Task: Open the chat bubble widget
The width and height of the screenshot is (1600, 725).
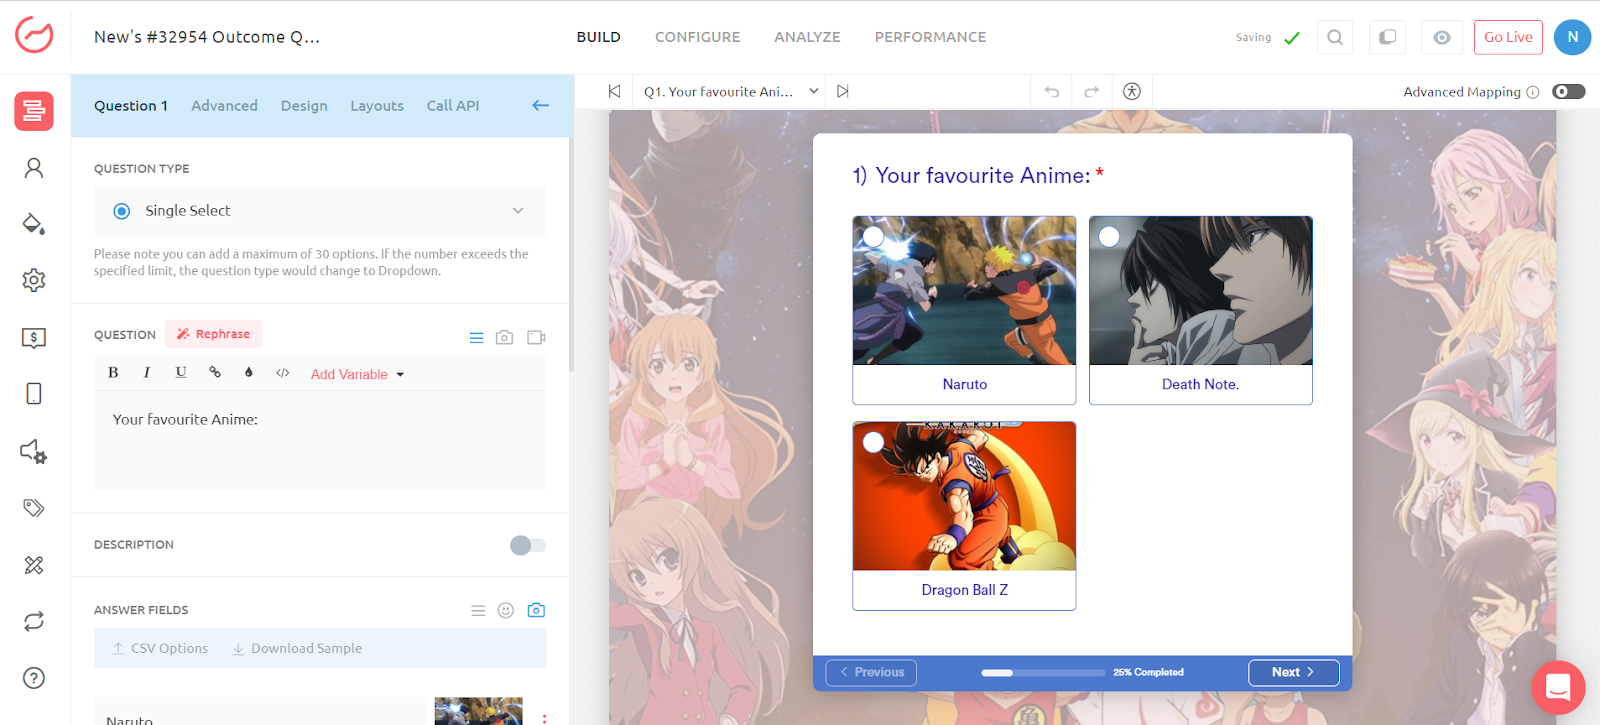Action: [x=1558, y=688]
